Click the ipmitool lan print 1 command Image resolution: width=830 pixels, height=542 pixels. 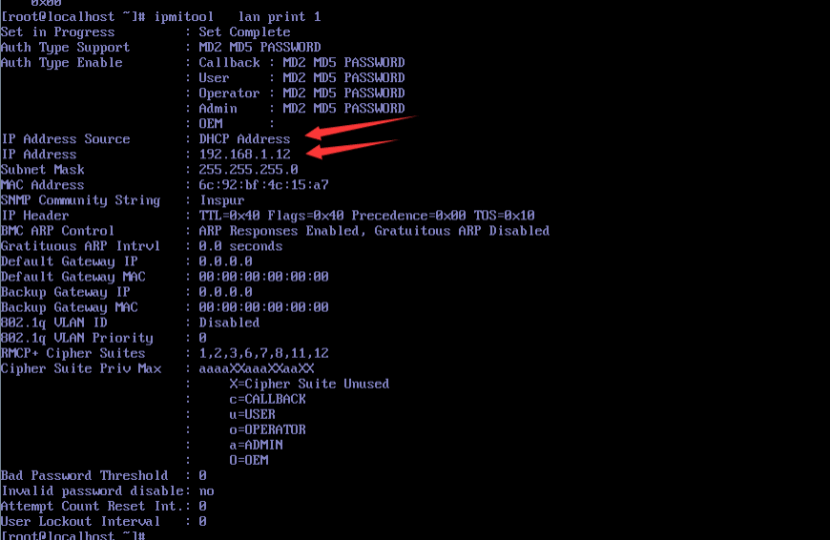tap(237, 16)
